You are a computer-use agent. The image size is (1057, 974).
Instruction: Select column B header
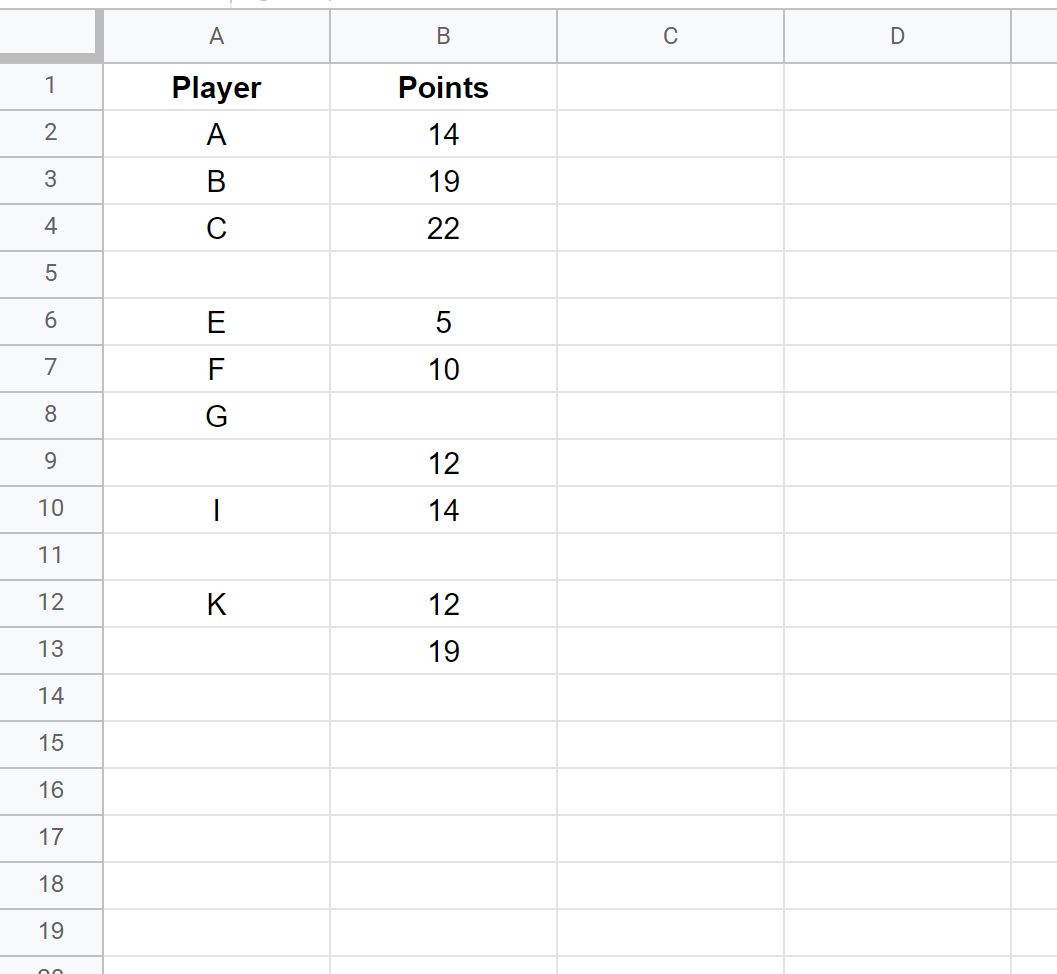[x=444, y=36]
